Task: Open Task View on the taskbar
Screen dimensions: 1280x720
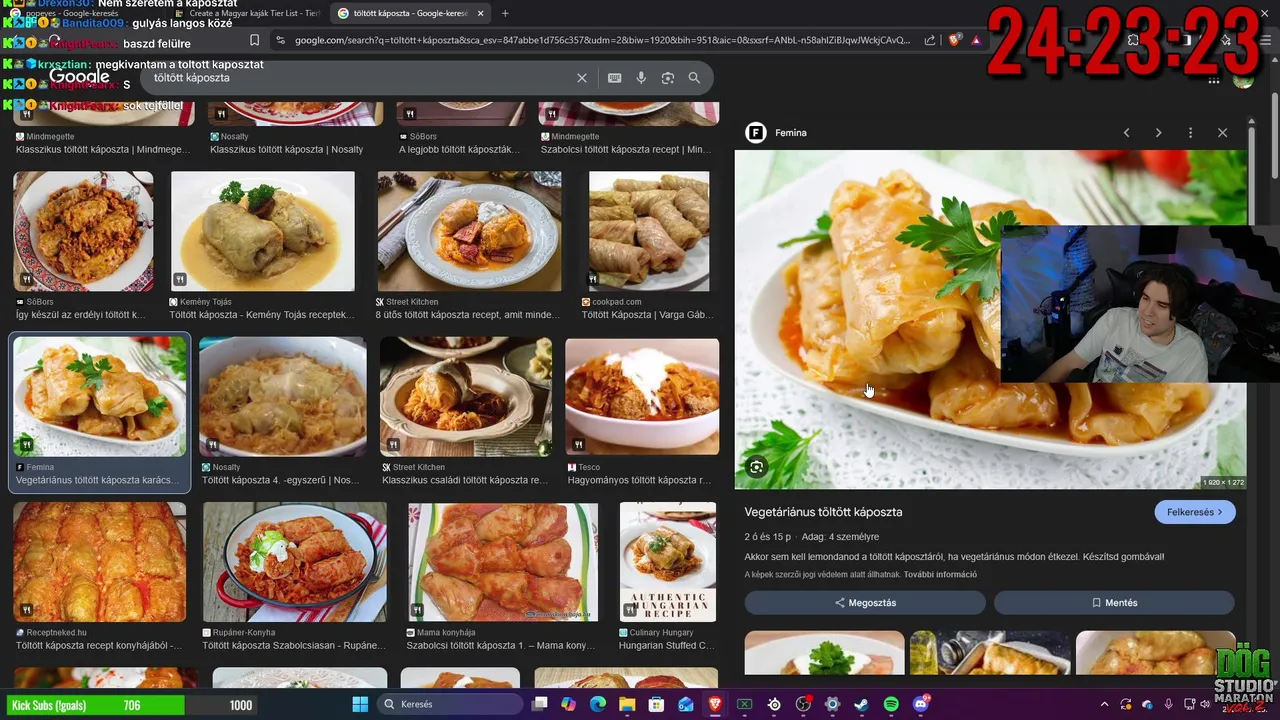Action: 540,704
